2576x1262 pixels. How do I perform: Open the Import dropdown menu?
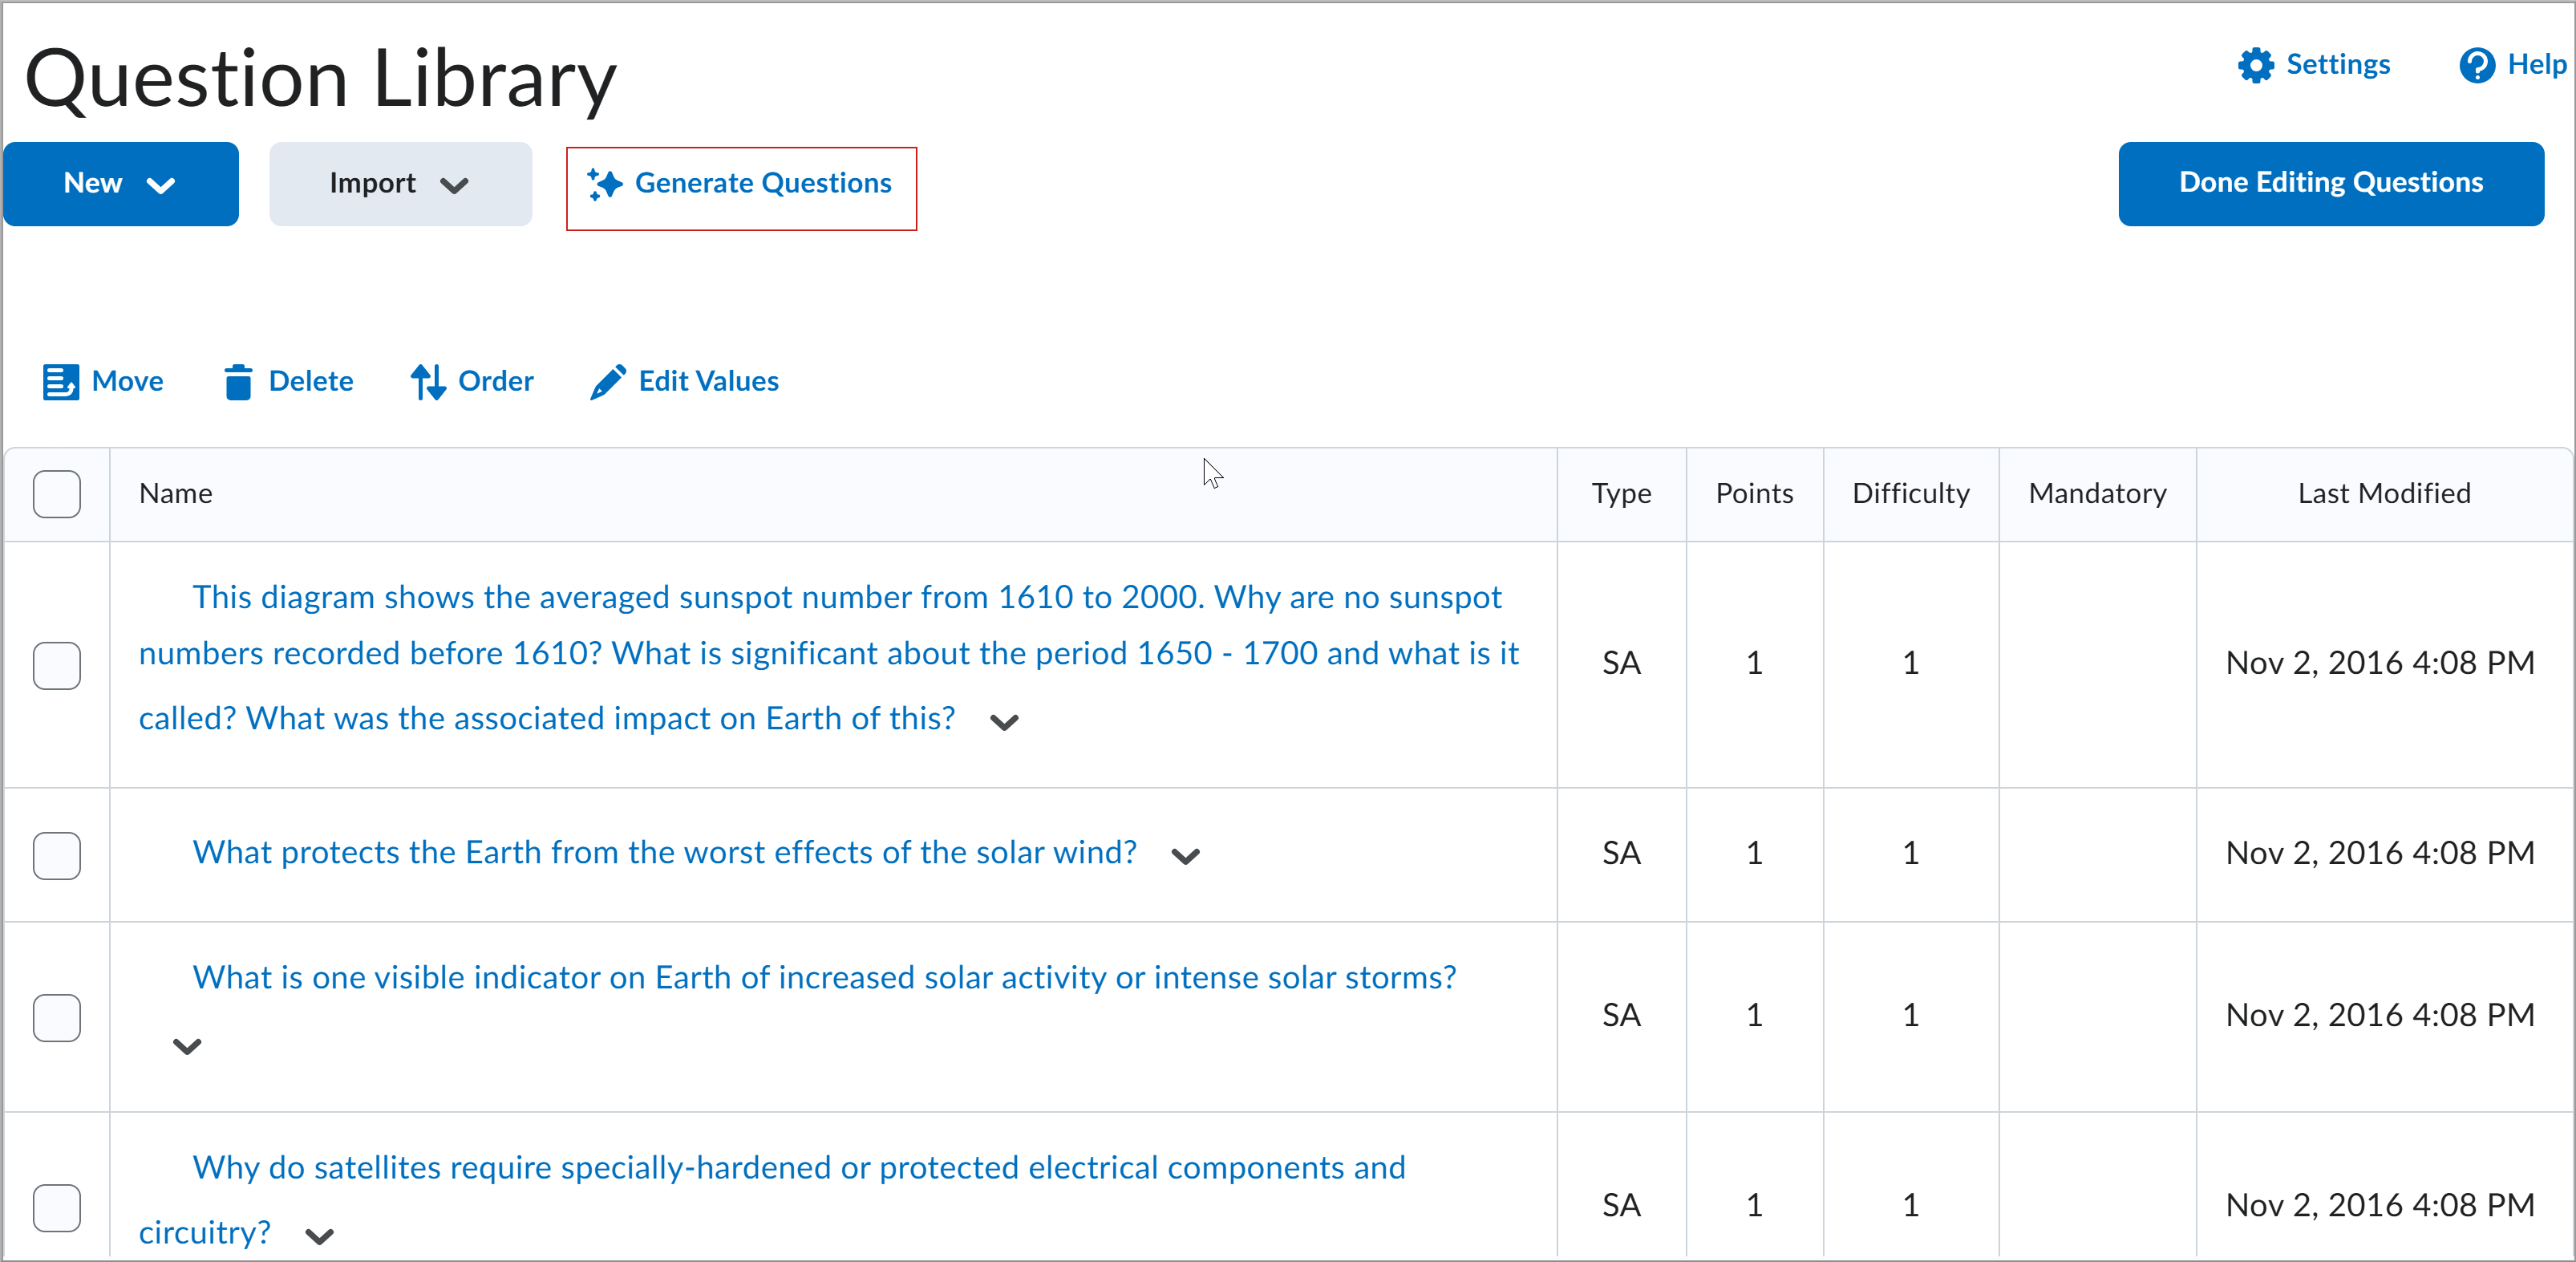click(x=400, y=184)
